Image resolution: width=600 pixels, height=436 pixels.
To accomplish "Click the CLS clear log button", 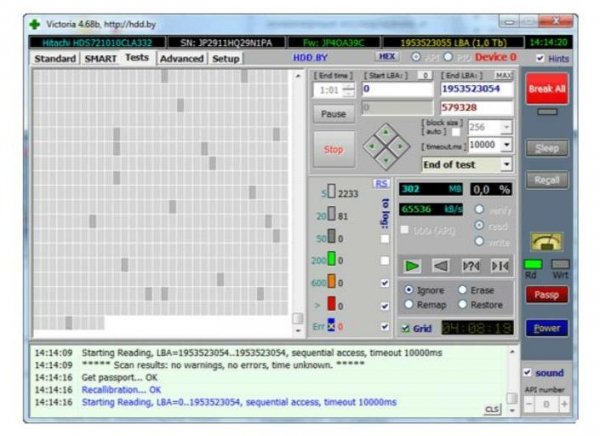I will coord(491,409).
